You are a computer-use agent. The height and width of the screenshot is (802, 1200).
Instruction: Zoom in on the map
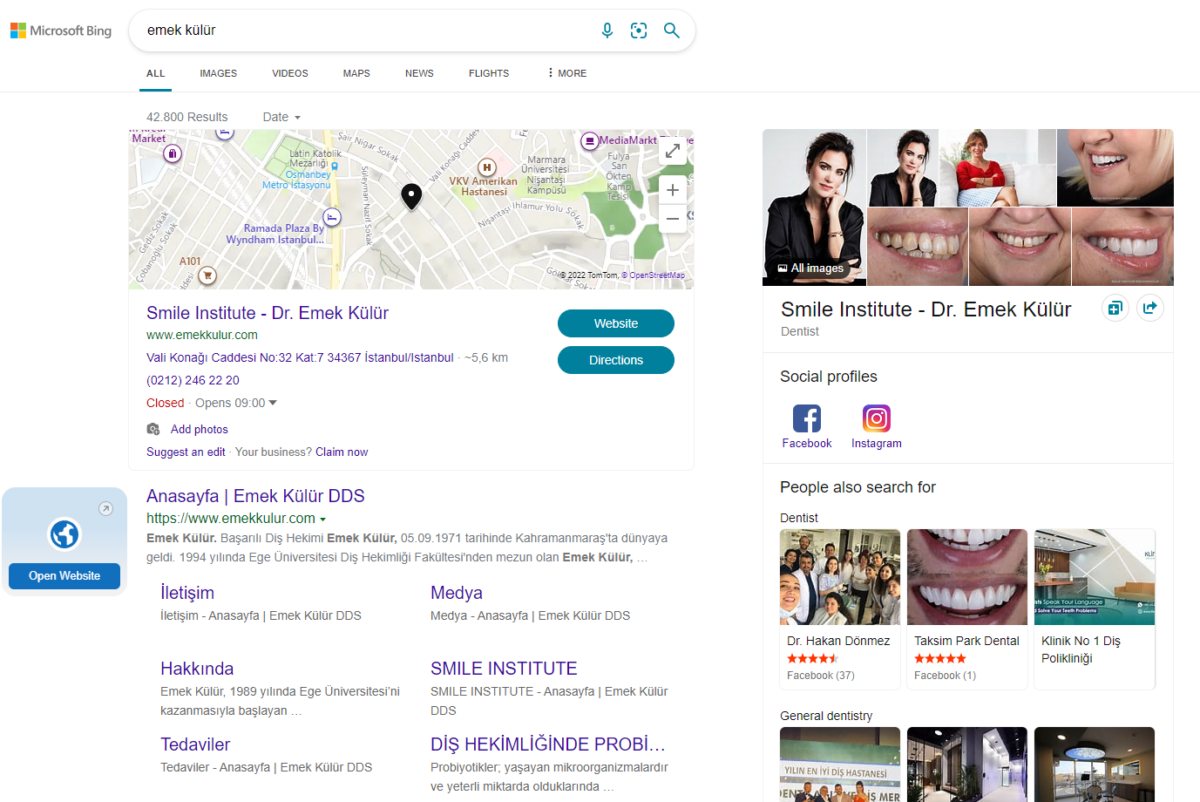pos(673,190)
